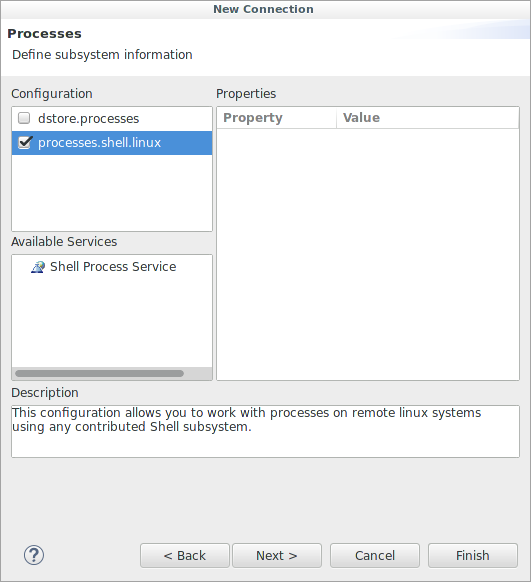
Task: Click inside the Description text box
Action: tap(265, 431)
